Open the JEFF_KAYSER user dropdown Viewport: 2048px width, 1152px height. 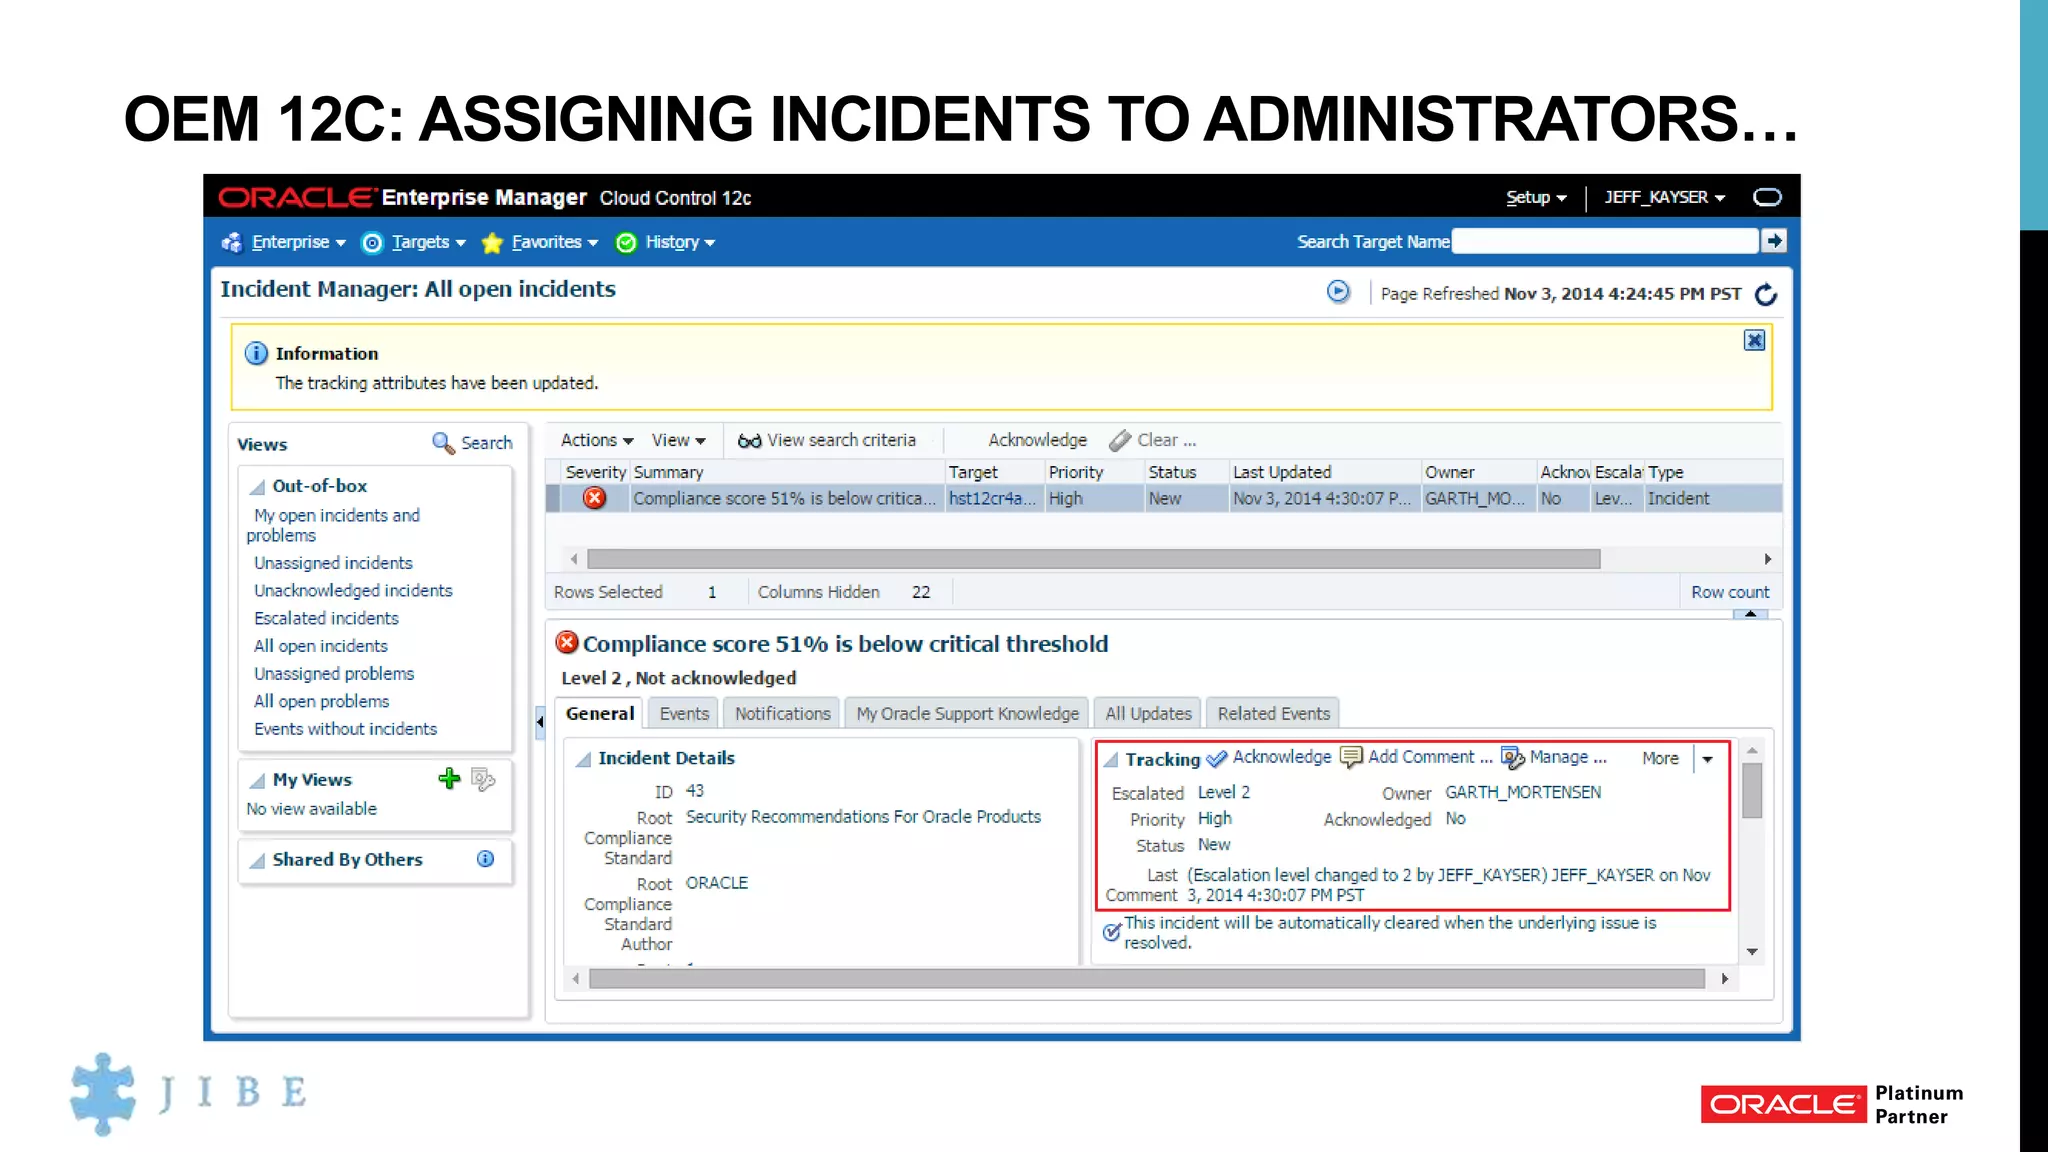pyautogui.click(x=1665, y=197)
